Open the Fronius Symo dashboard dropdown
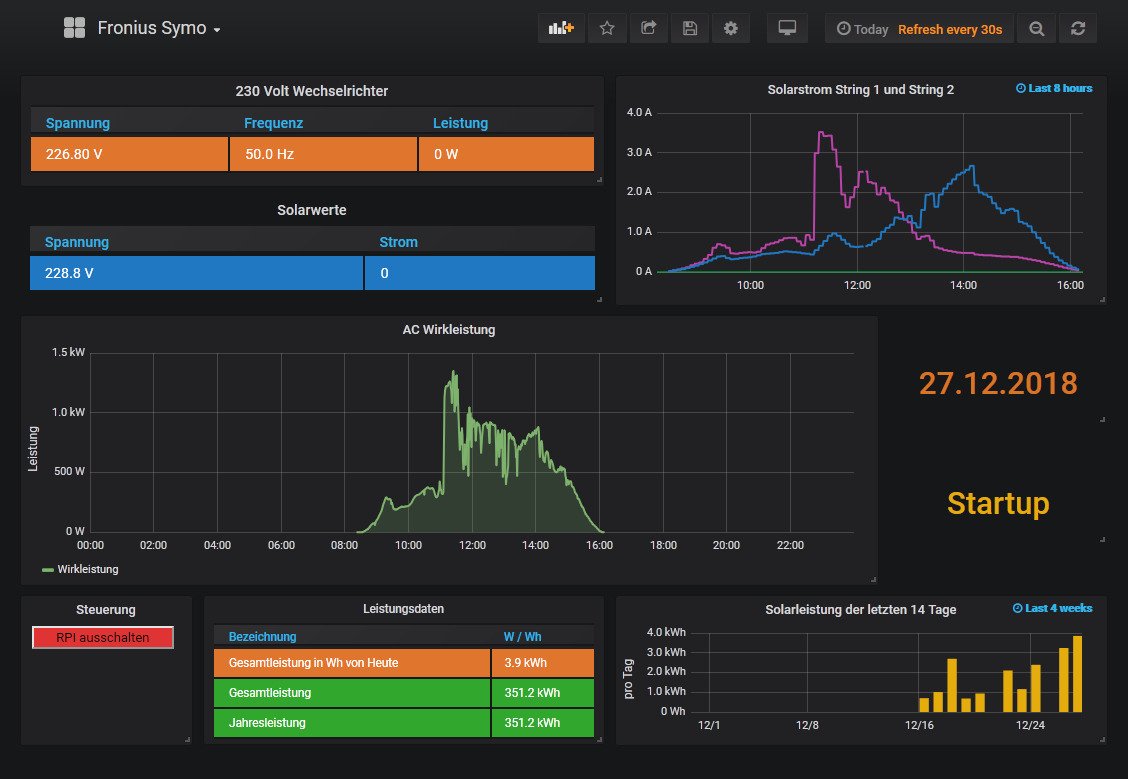The height and width of the screenshot is (779, 1128). click(x=159, y=28)
